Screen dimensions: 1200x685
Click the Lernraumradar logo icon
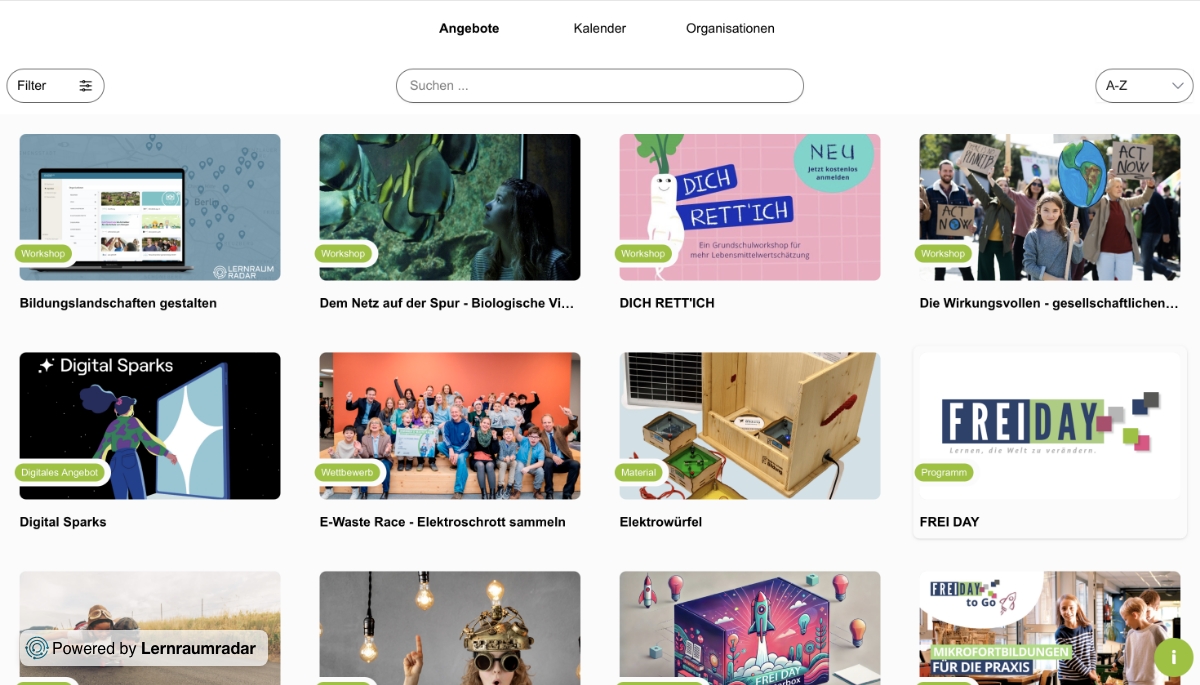37,648
